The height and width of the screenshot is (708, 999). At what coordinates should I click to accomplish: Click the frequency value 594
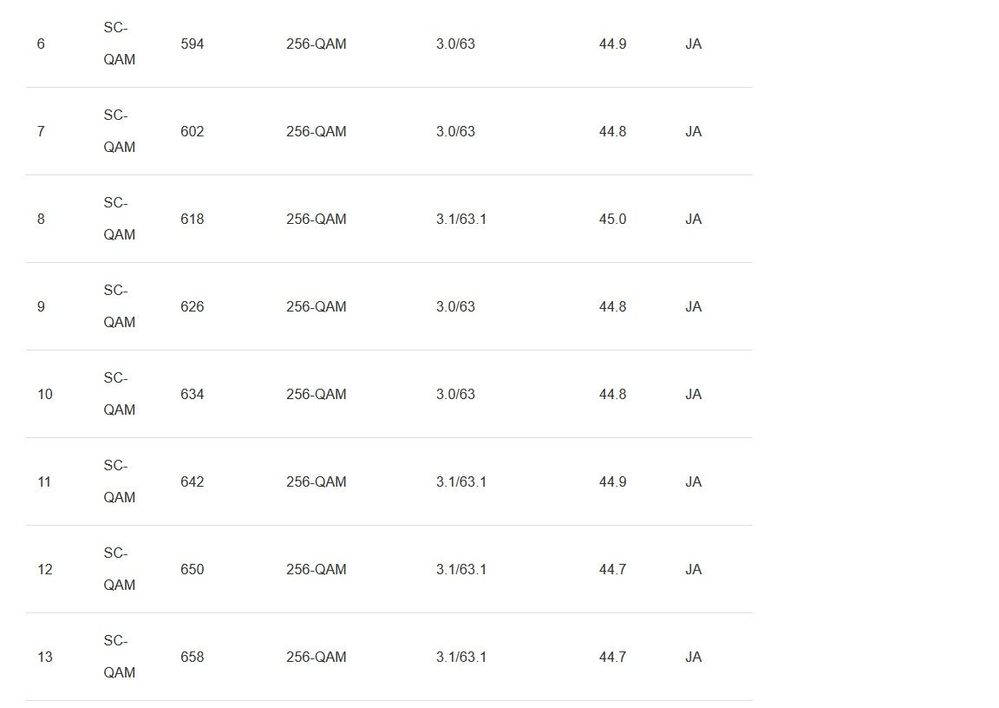tap(192, 44)
